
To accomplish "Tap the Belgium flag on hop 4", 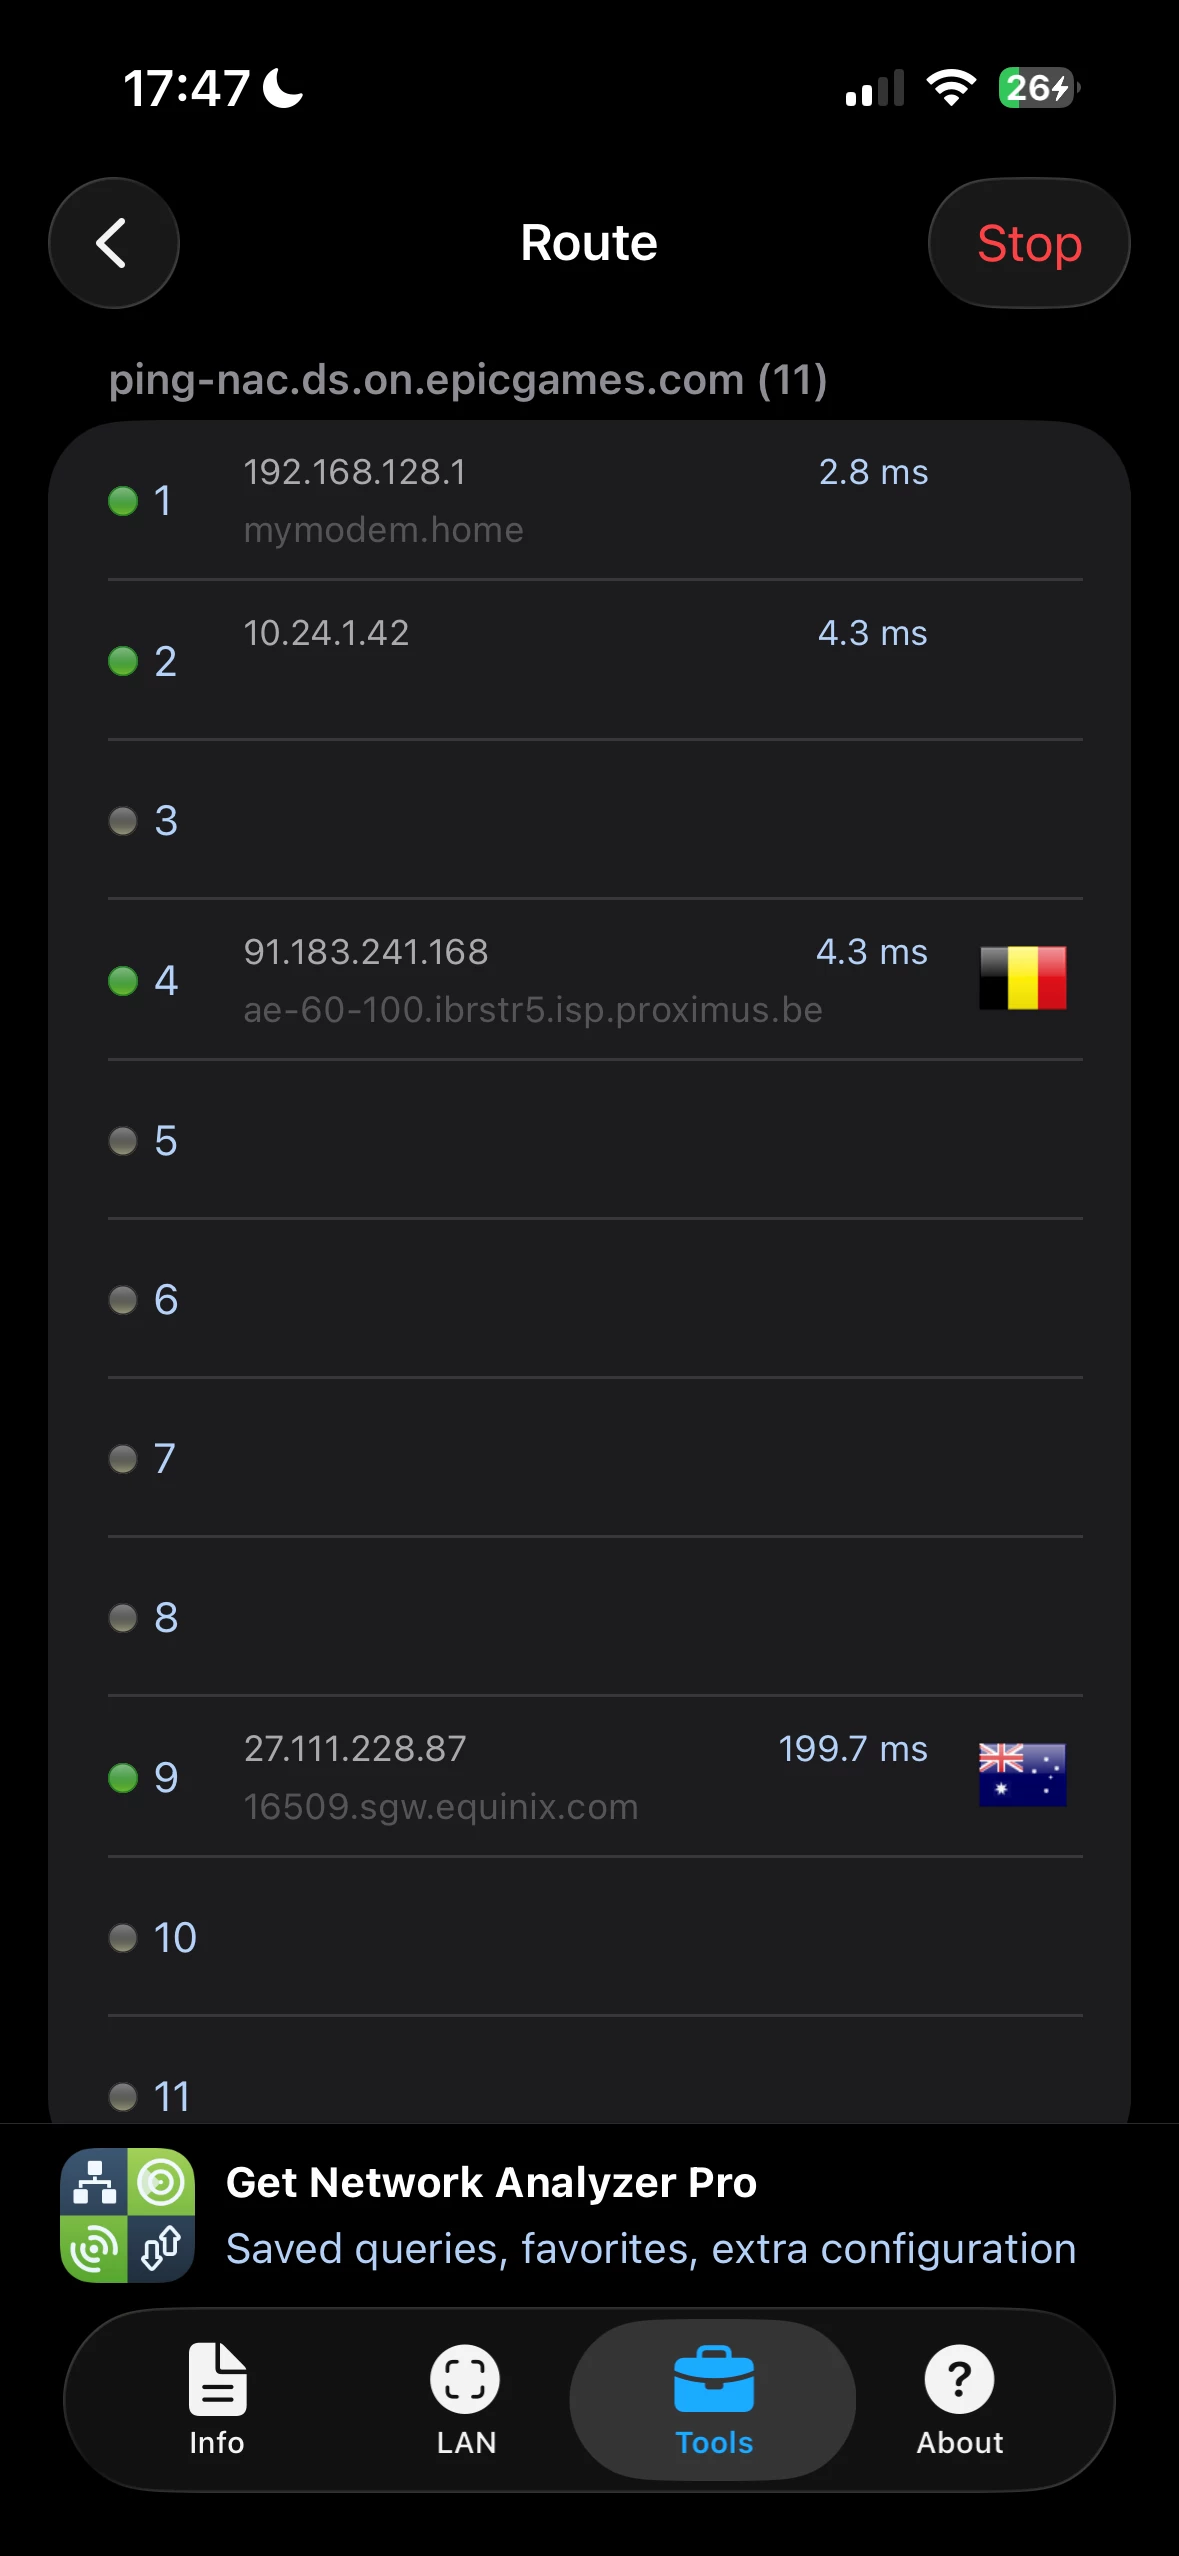I will pos(1023,978).
